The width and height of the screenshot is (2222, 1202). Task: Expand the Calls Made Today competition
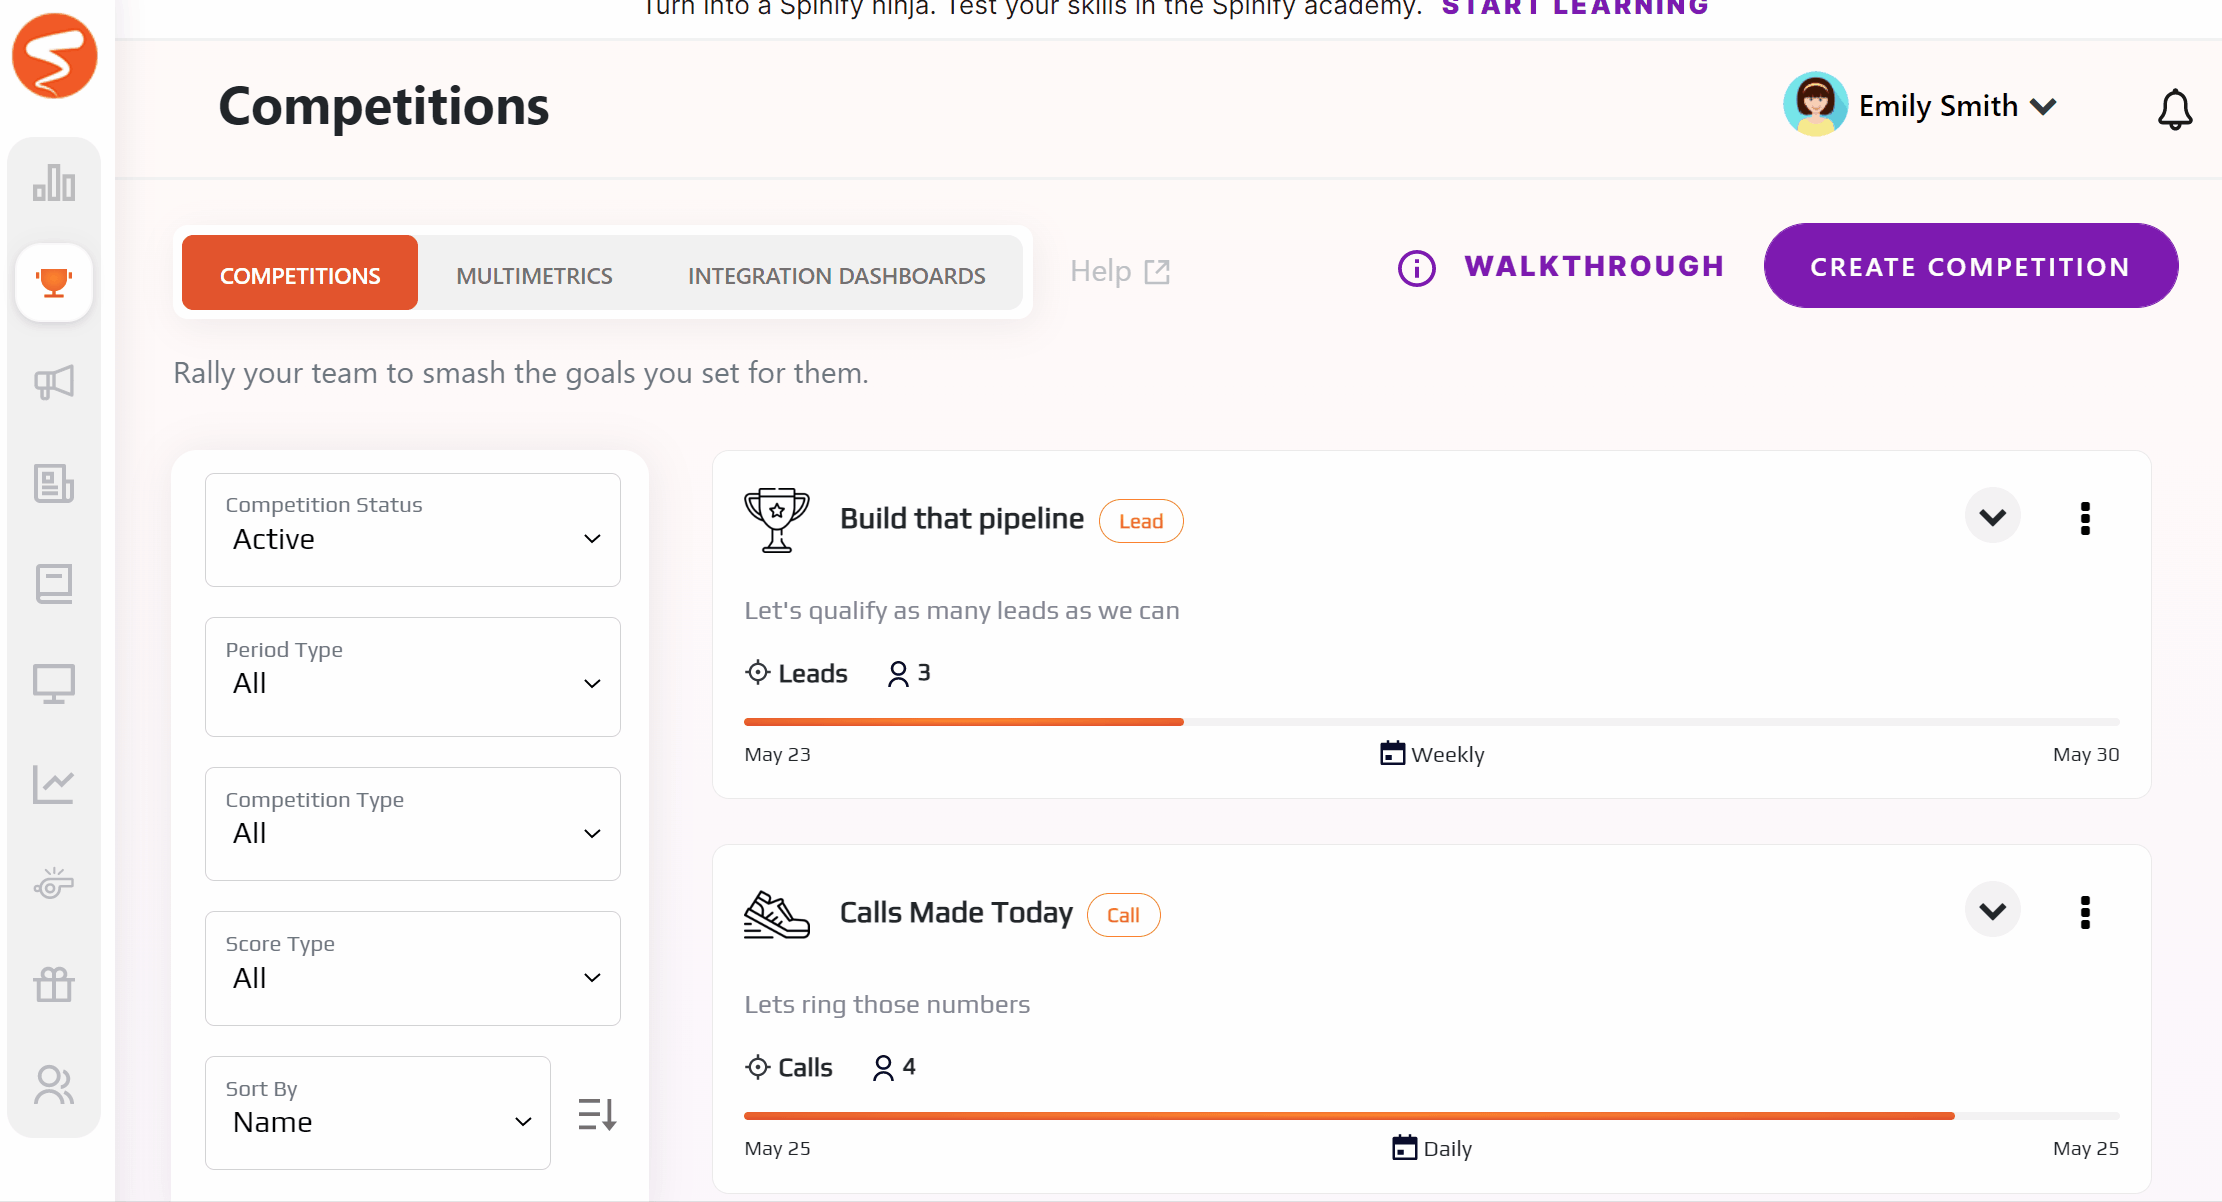click(x=1993, y=910)
